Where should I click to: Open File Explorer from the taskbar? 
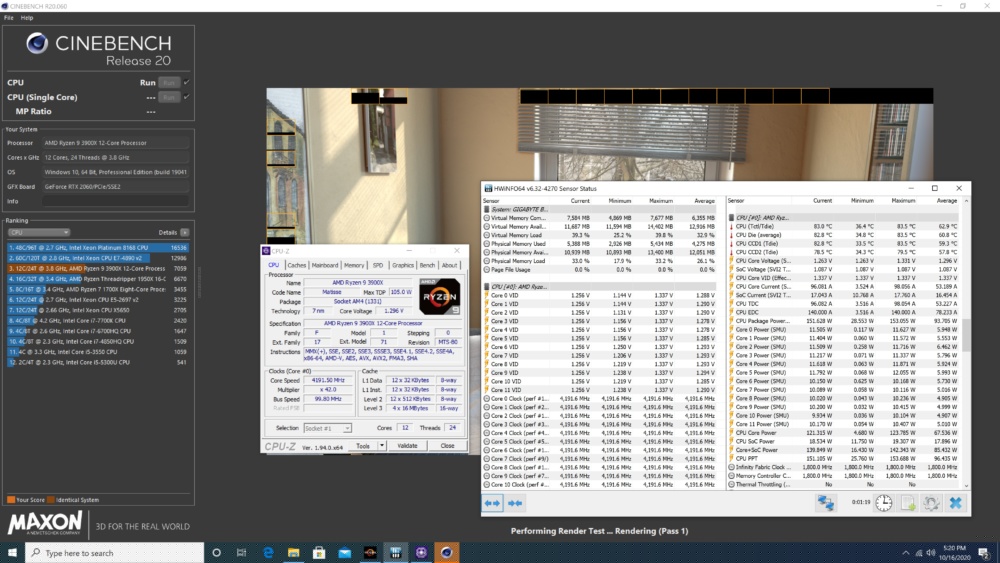pyautogui.click(x=293, y=553)
